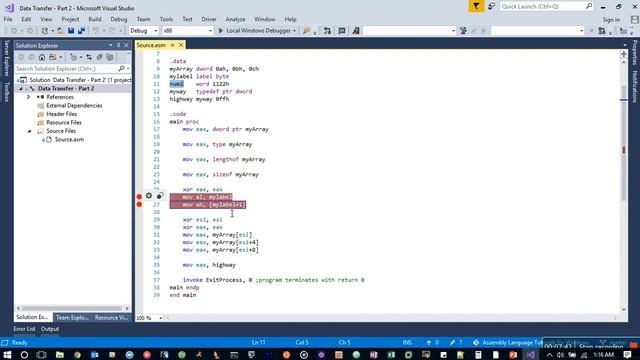Select Header Files folder

pos(61,114)
